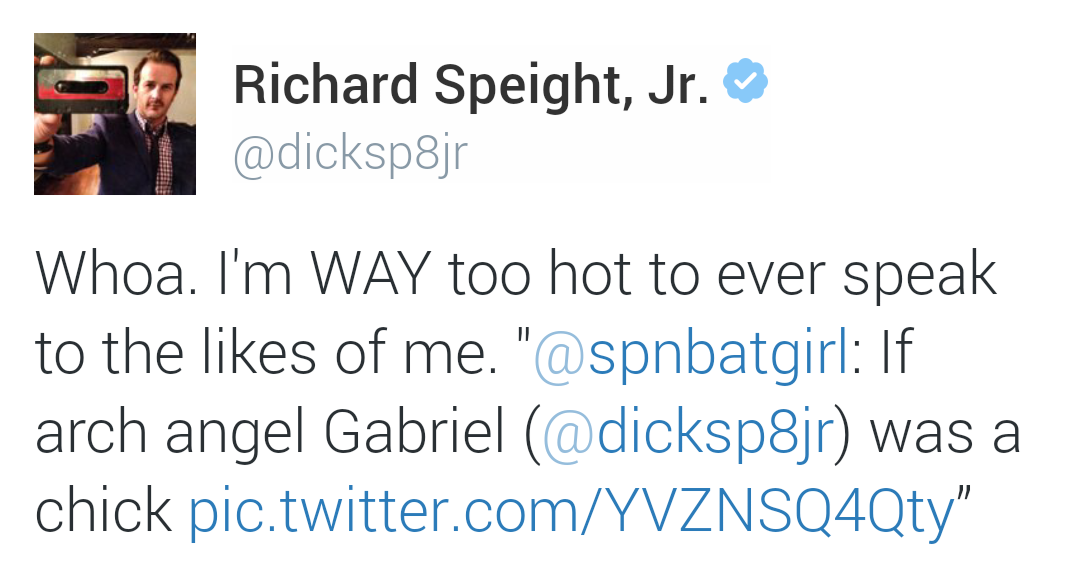1078x567 pixels.
Task: Click the blue verified badge
Action: pos(745,82)
